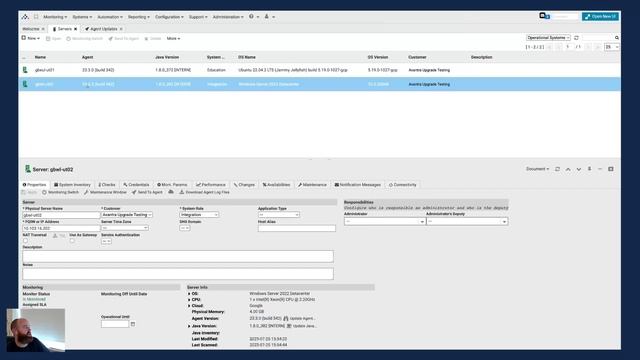
Task: Sort the list by the Name column header
Action: click(x=40, y=57)
